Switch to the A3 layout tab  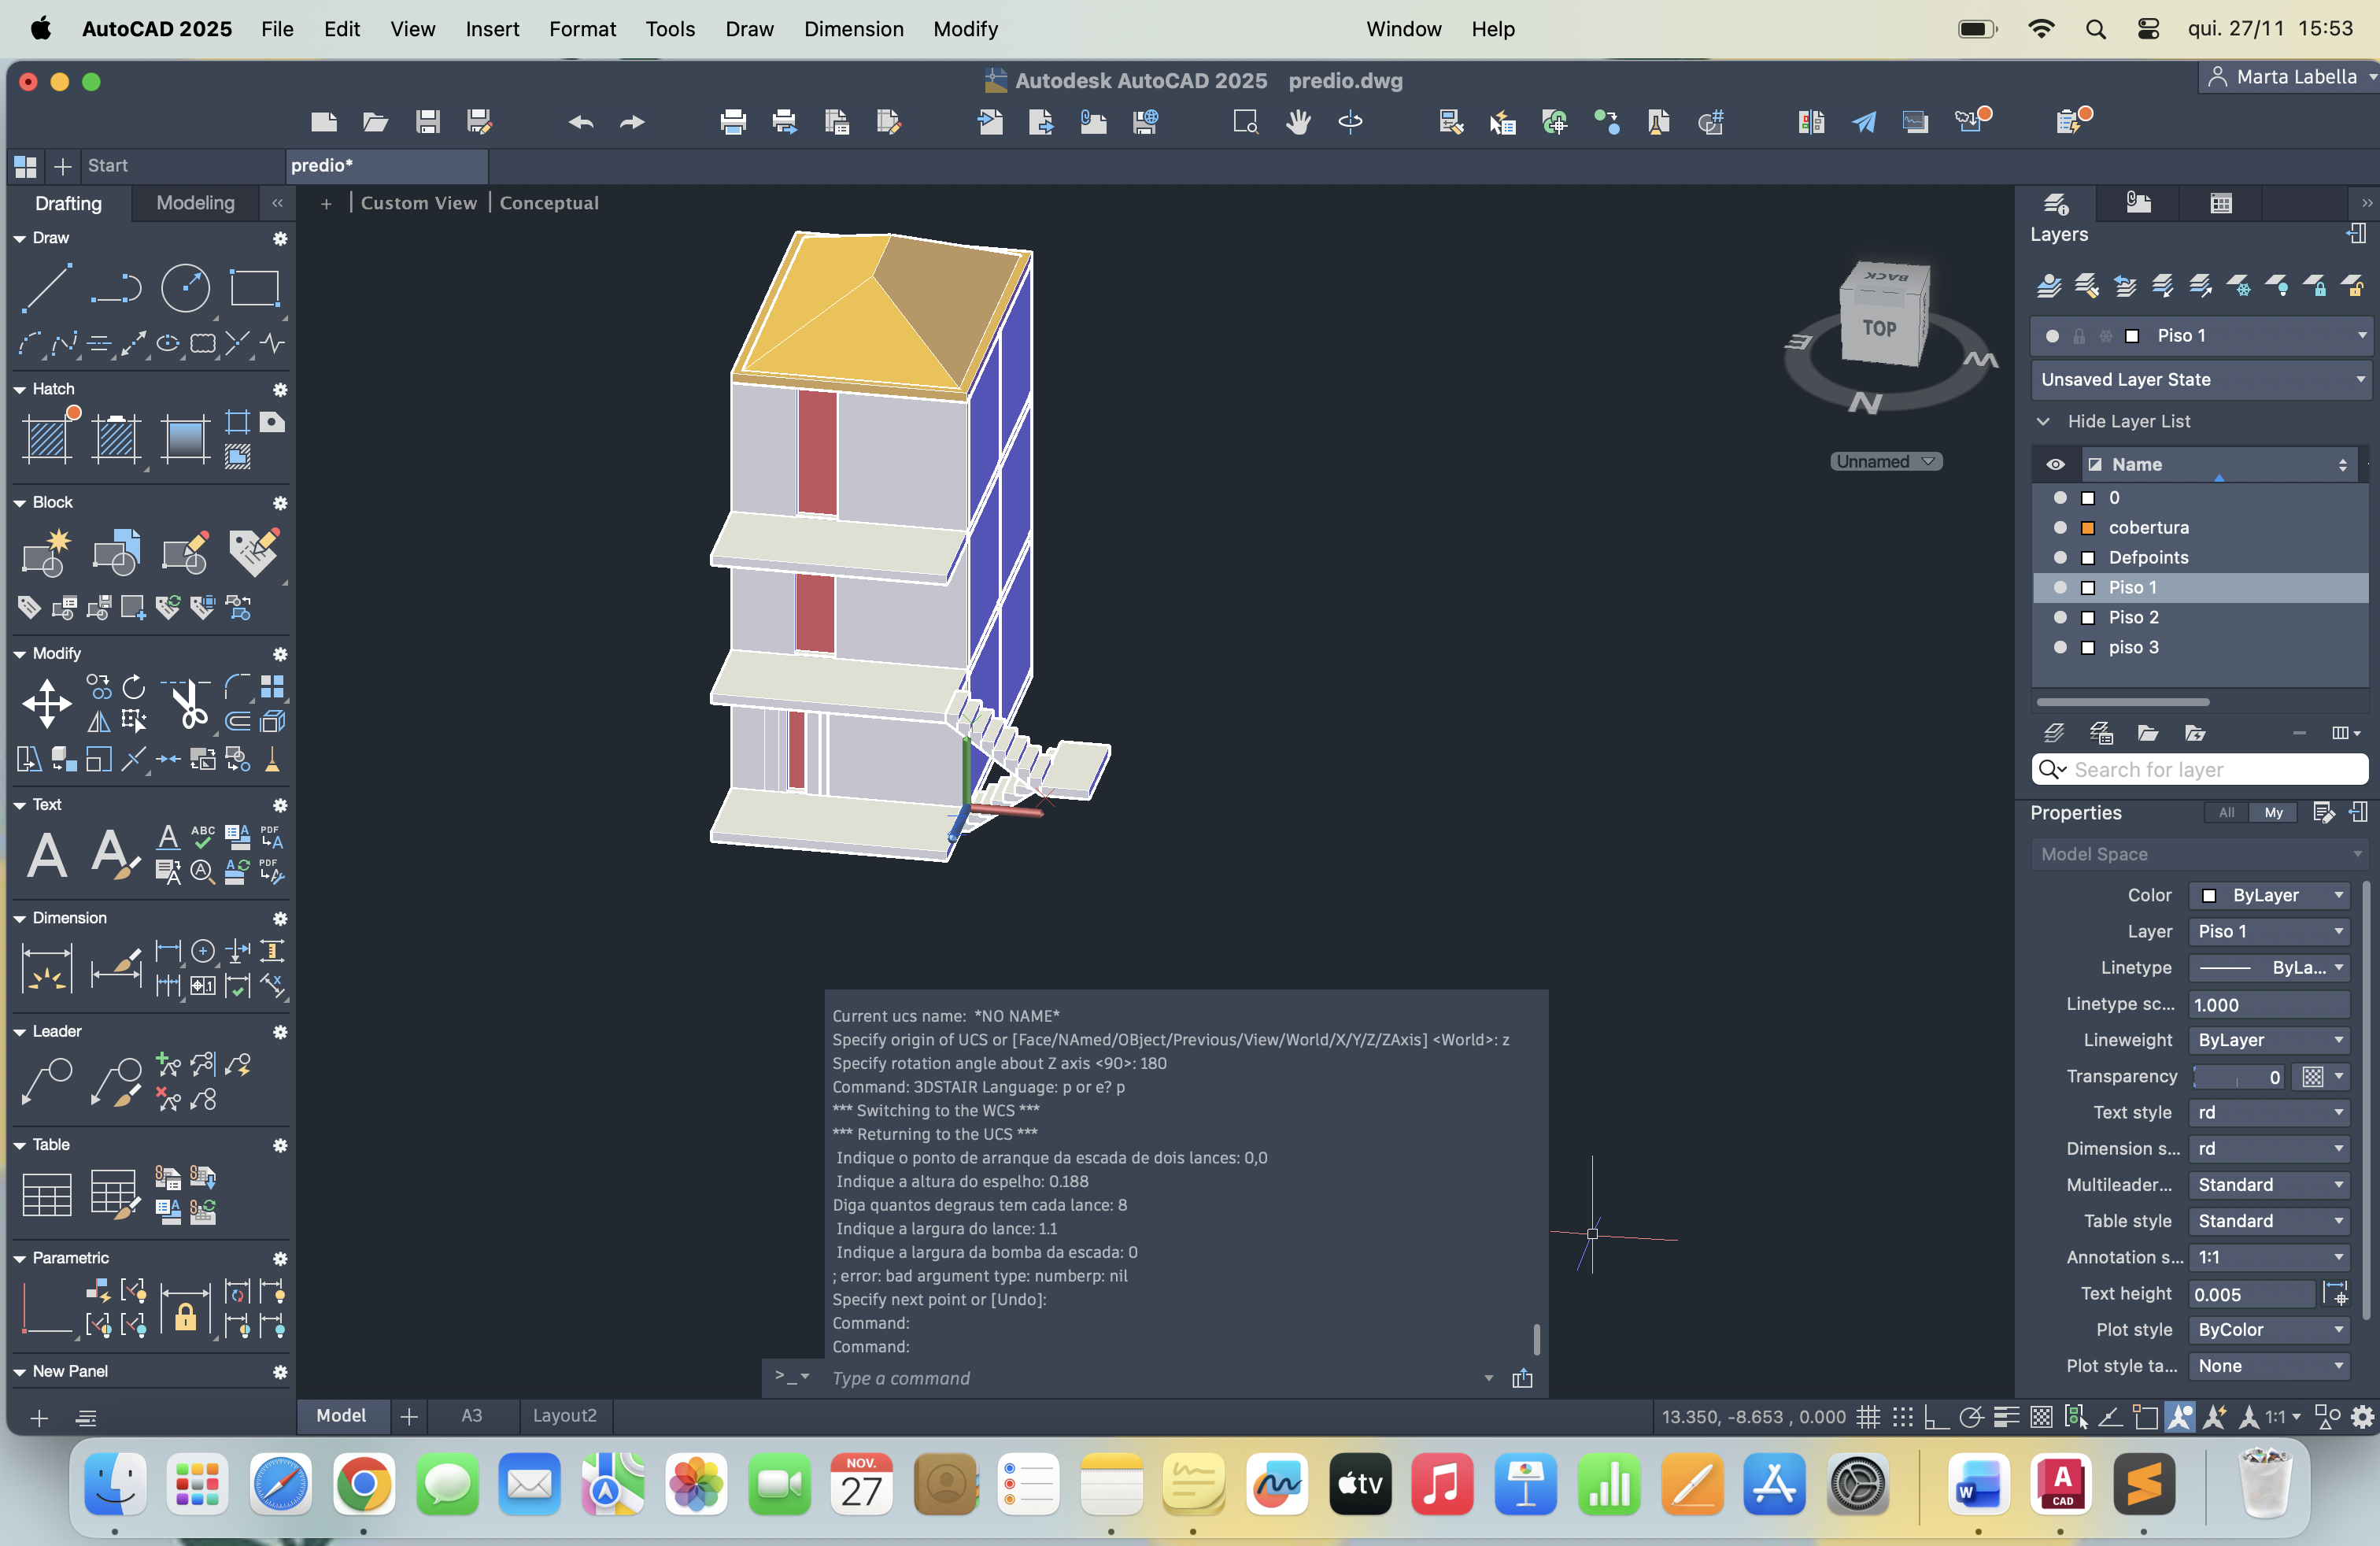[471, 1416]
